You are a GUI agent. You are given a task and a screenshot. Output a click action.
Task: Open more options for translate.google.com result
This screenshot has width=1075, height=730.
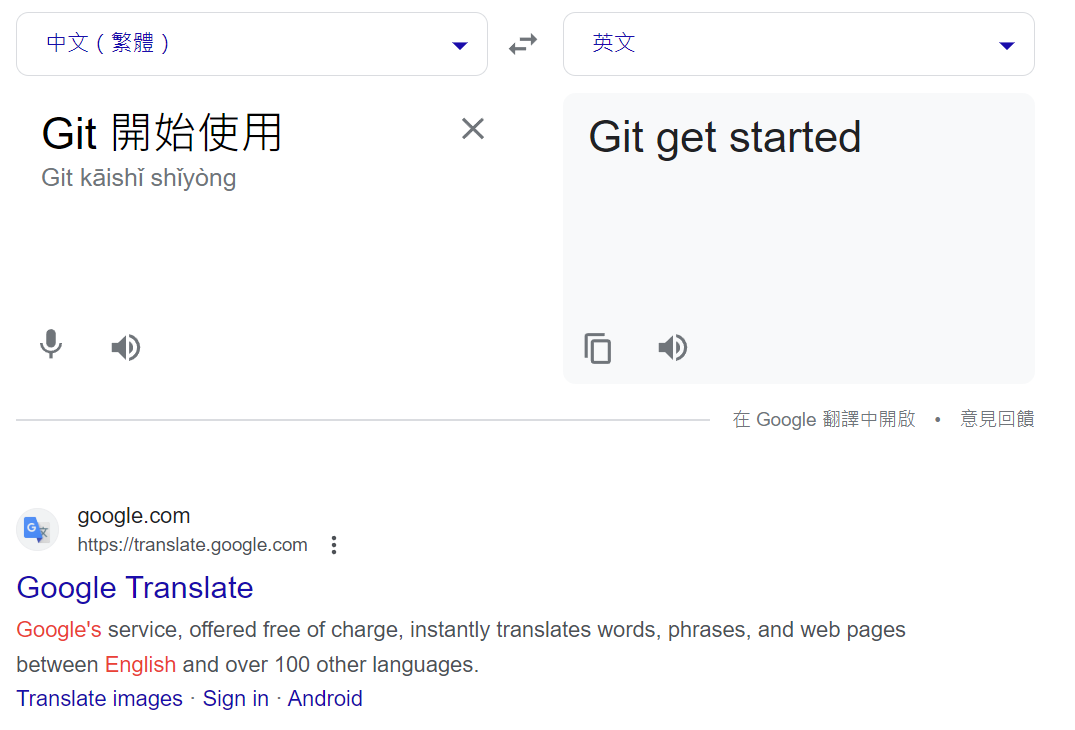(x=334, y=545)
